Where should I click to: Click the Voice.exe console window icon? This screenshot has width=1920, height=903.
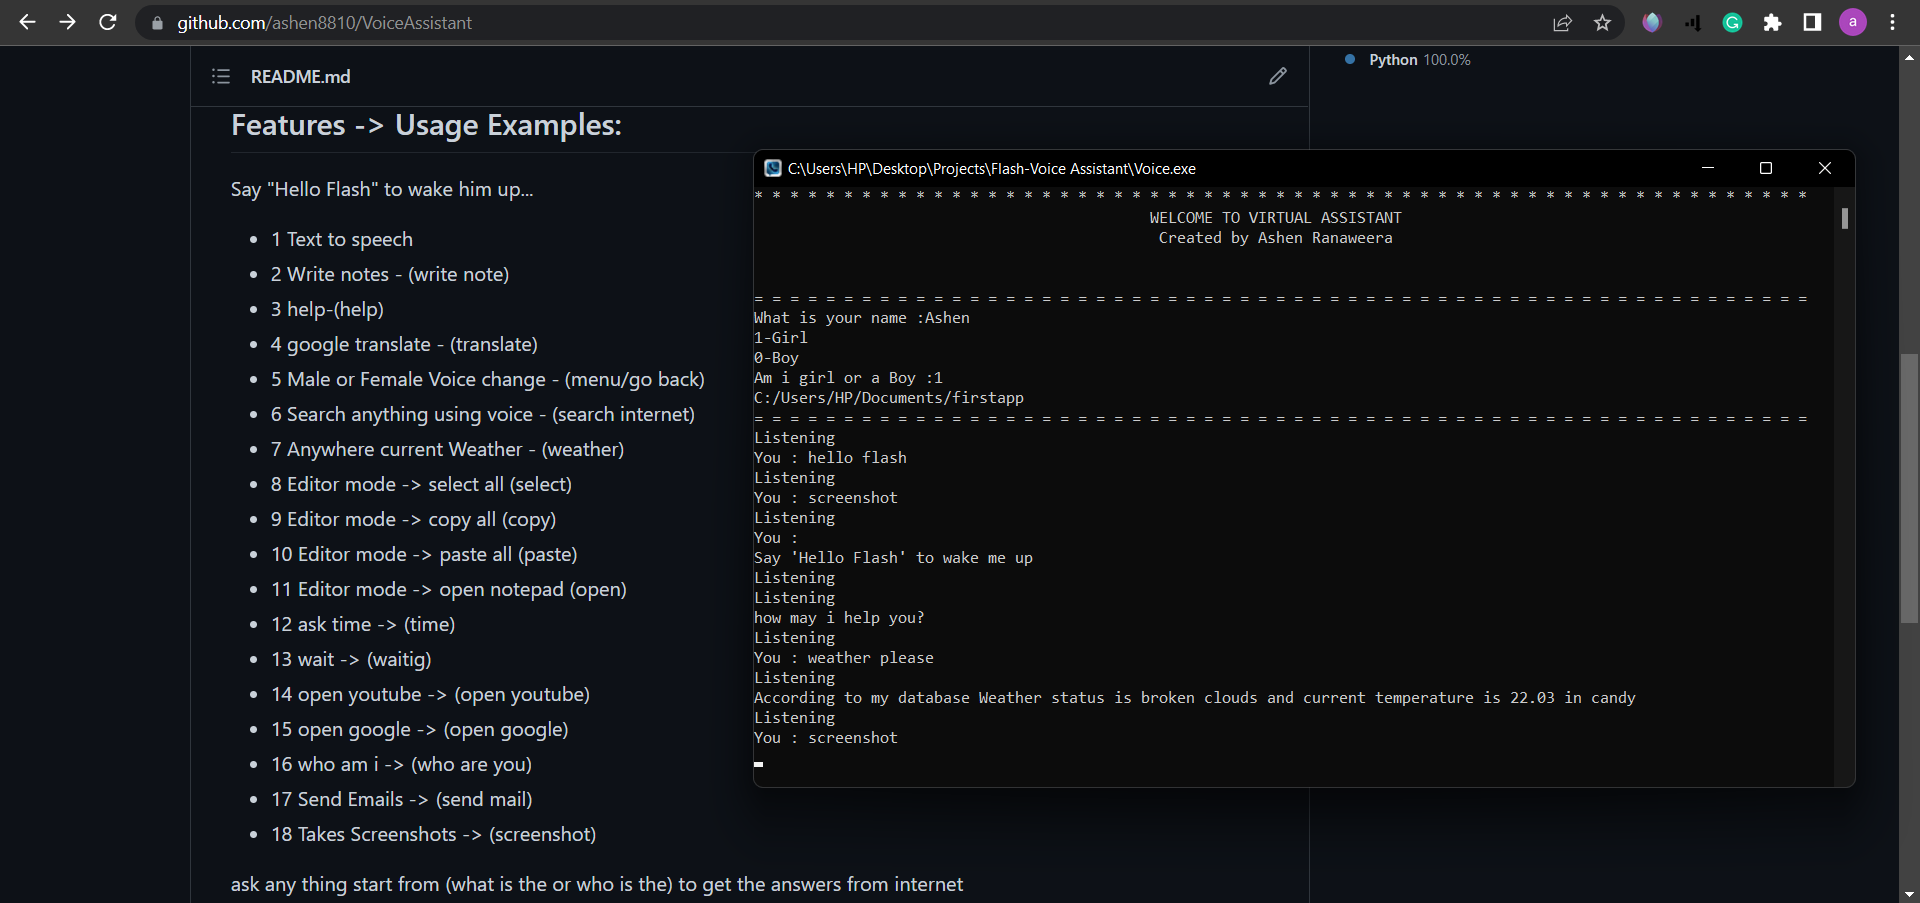(x=772, y=168)
